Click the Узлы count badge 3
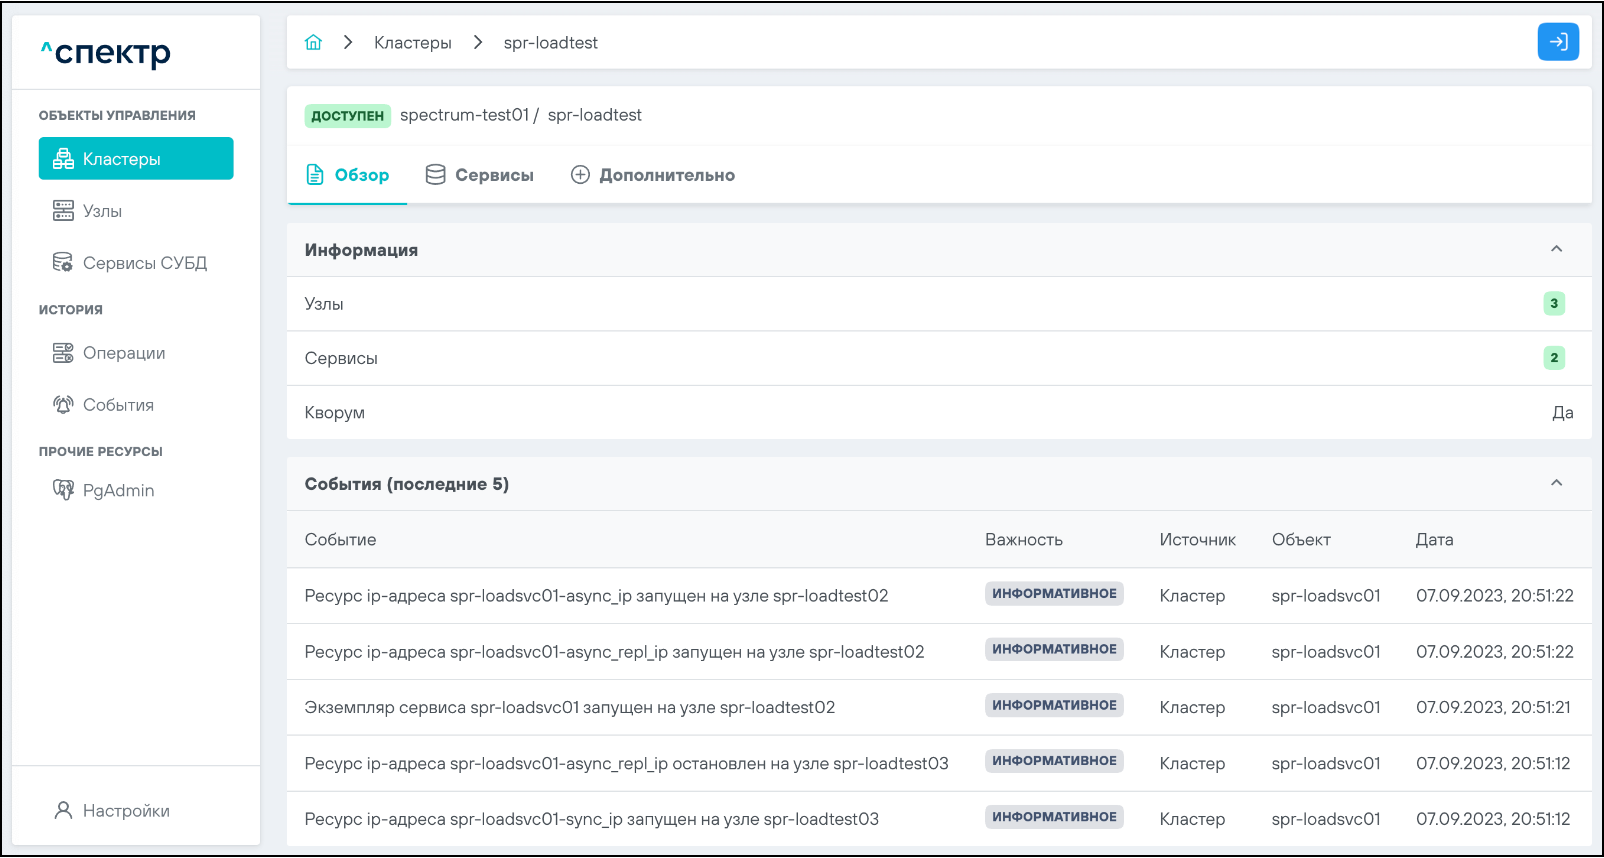Screen dimensions: 1604x858 1553,303
